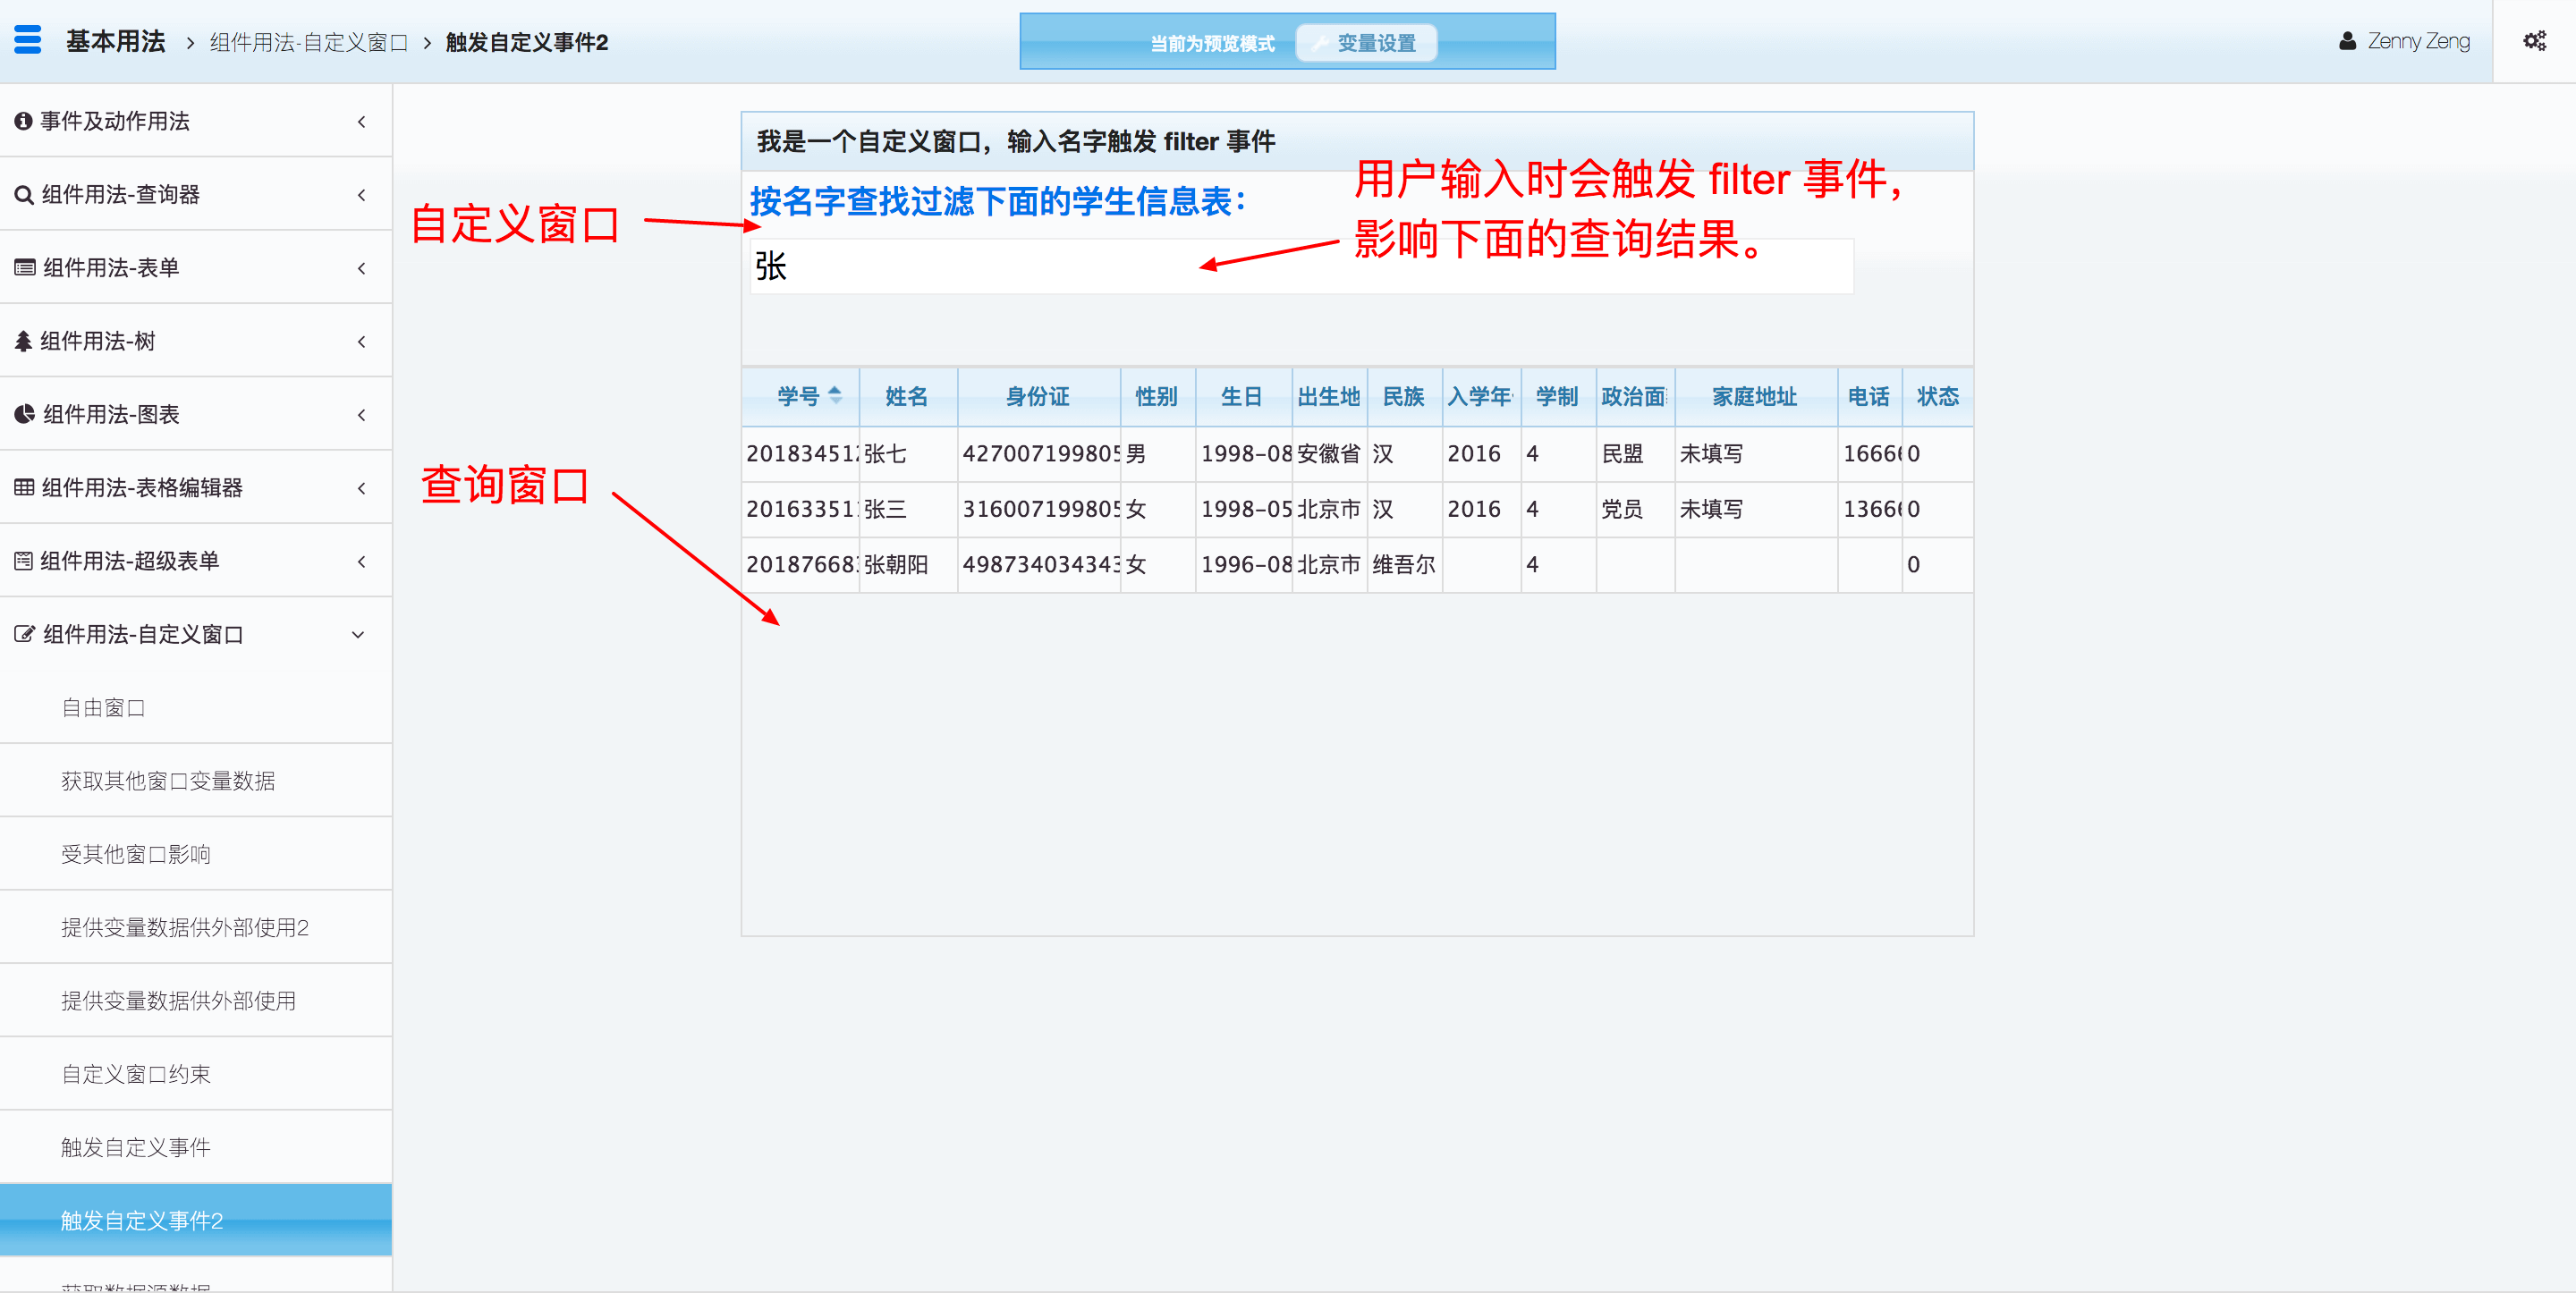Open 受其他窗口影响 sidebar entry
Viewport: 2576px width, 1293px height.
point(136,854)
